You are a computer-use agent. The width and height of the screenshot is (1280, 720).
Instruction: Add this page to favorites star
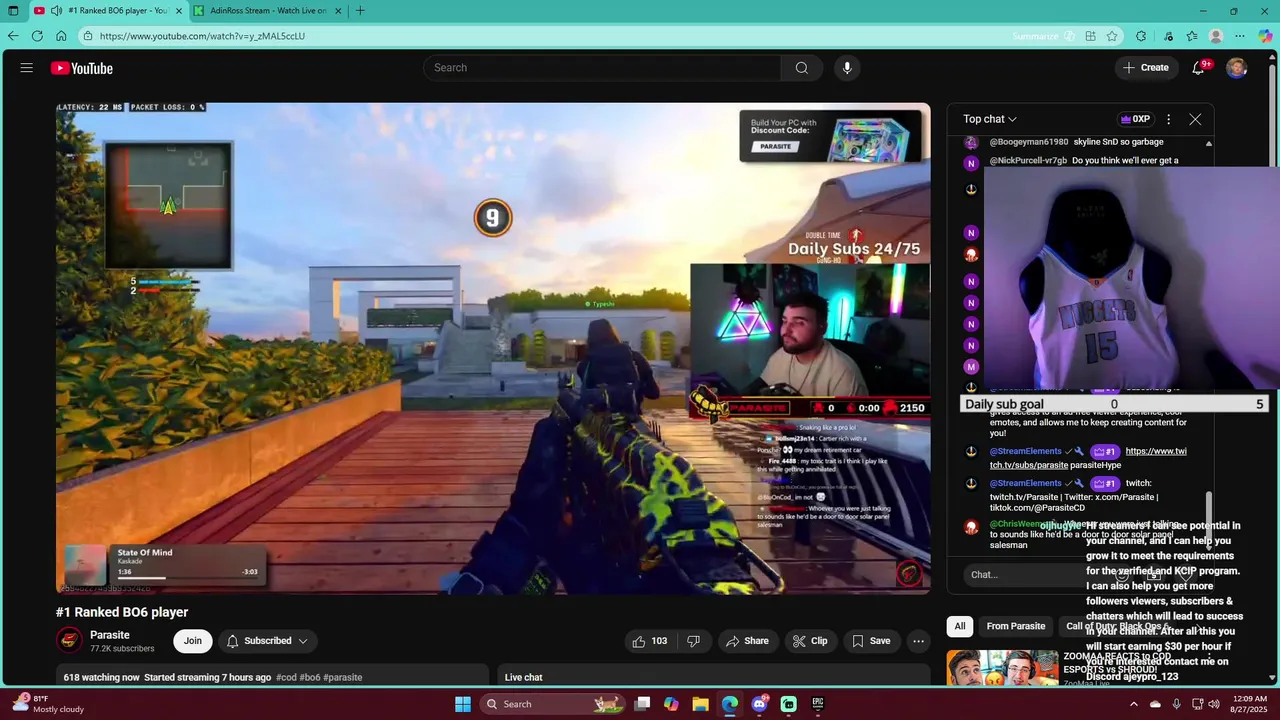click(x=1112, y=36)
